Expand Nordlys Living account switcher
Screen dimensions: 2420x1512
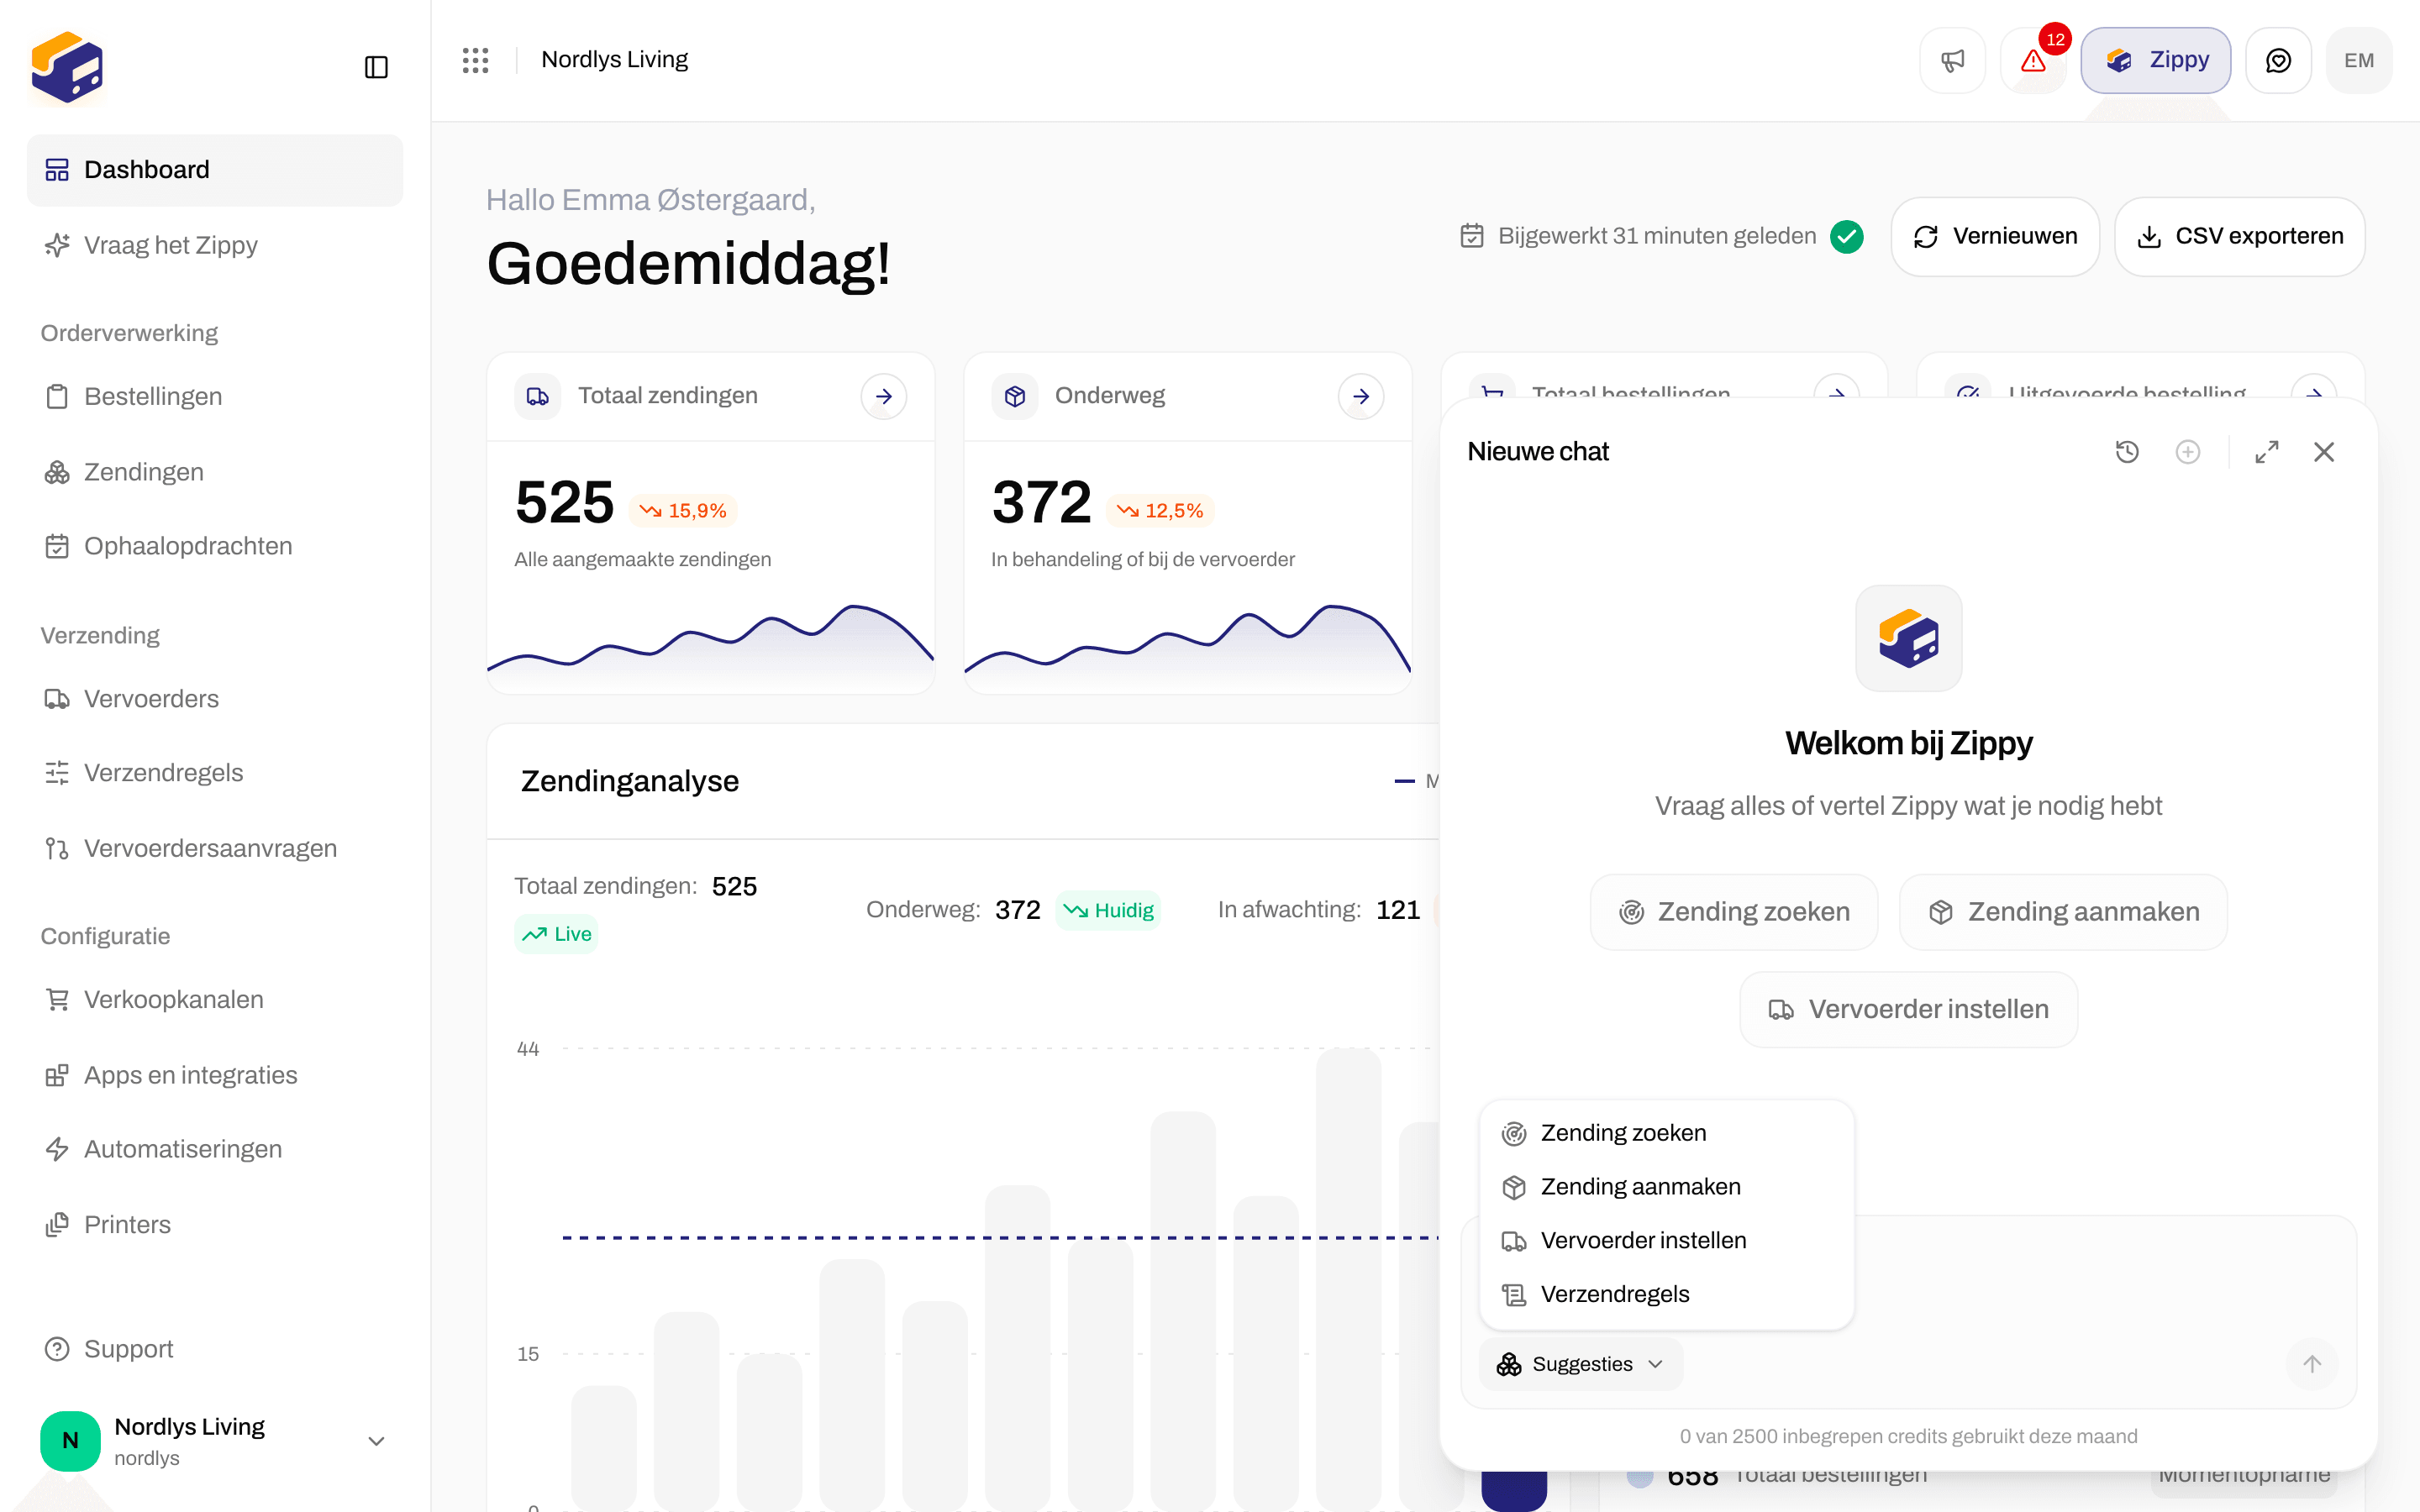[214, 1441]
